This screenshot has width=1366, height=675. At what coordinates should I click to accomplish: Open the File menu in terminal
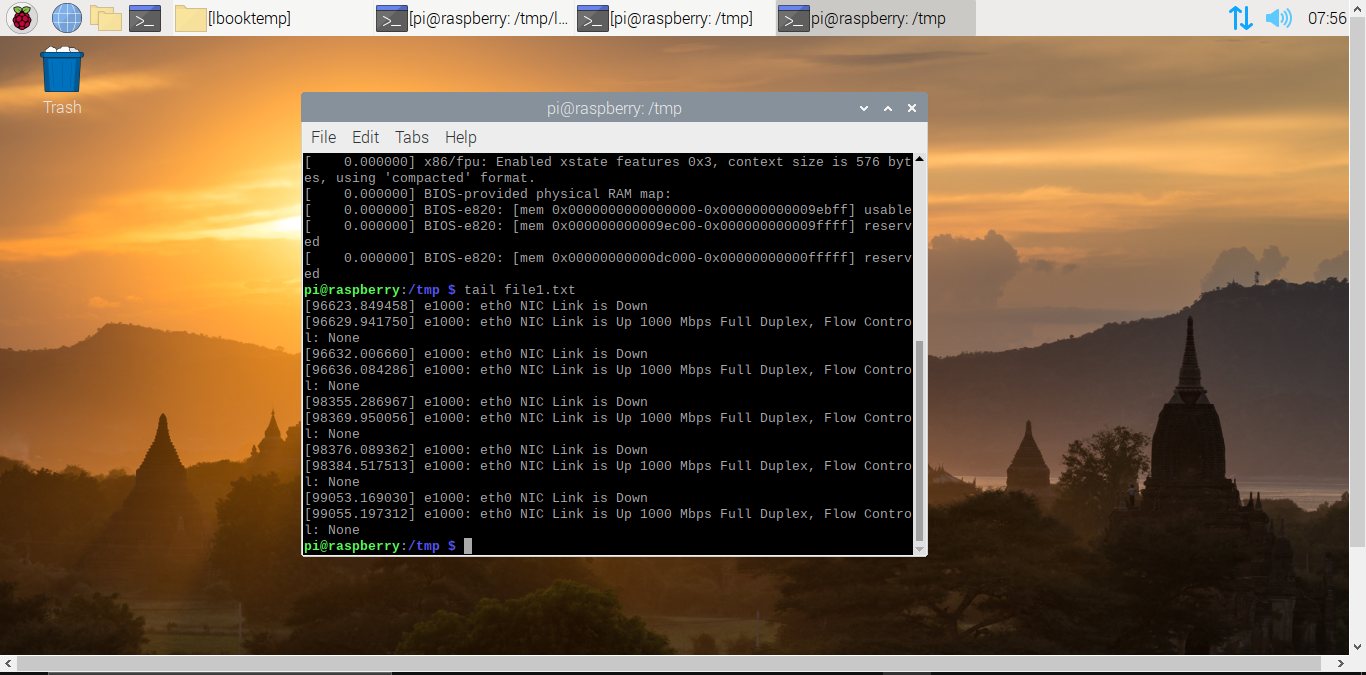[323, 137]
